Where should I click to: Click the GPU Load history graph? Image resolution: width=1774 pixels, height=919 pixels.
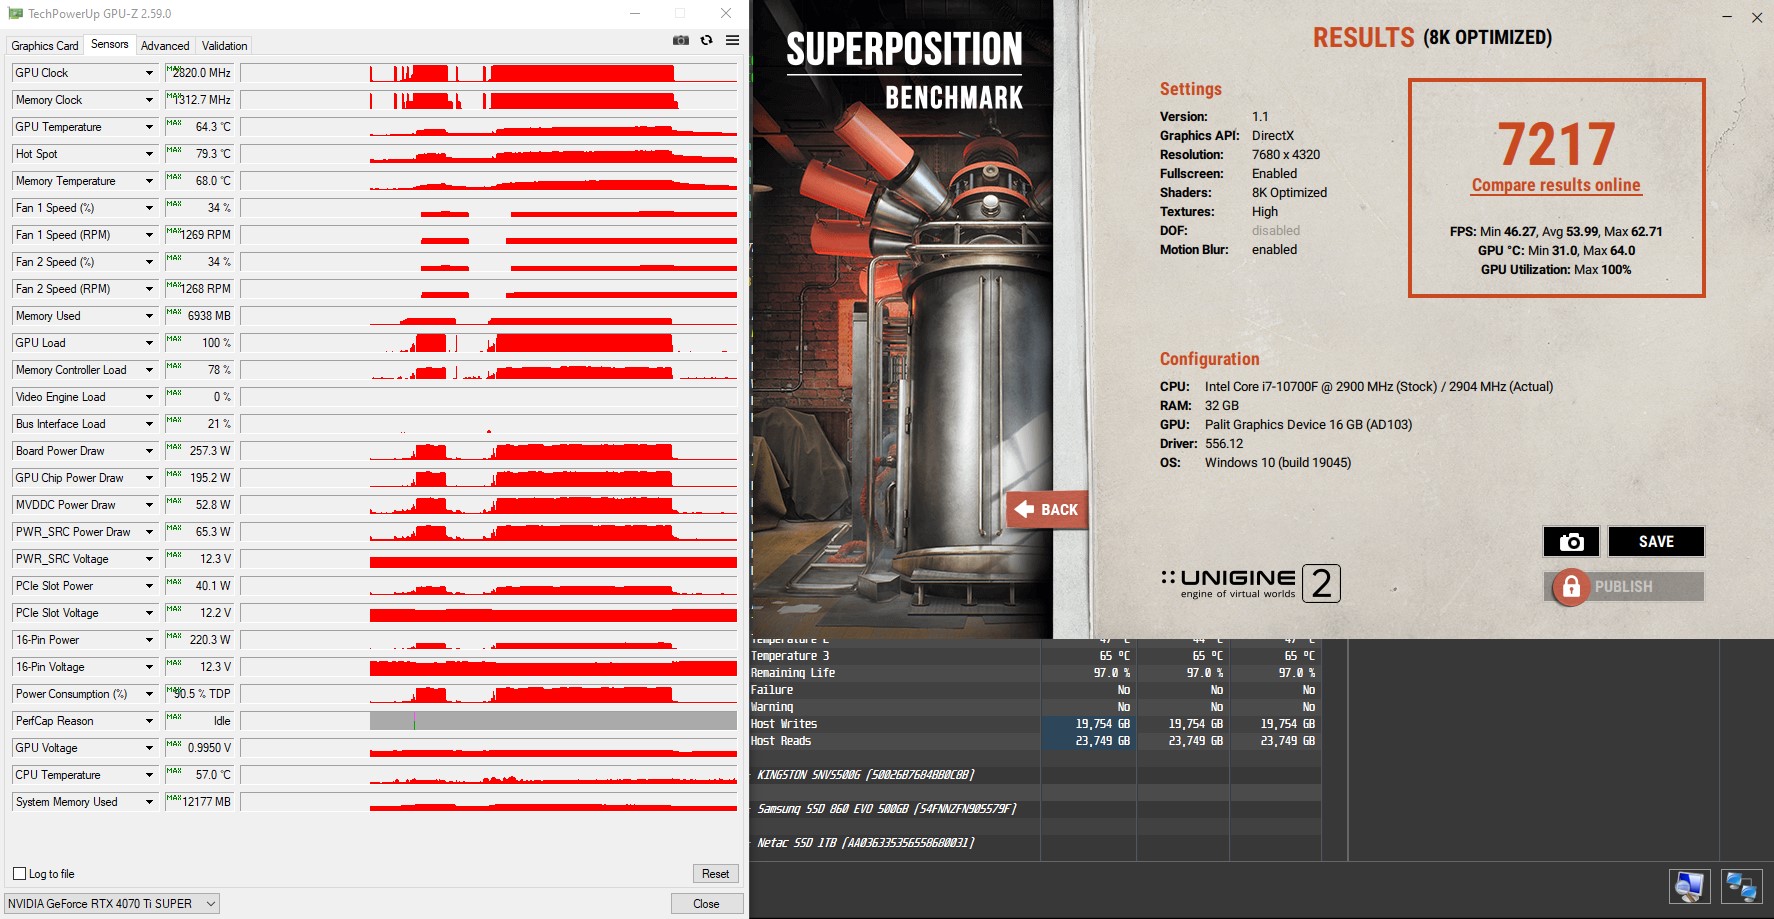click(x=489, y=343)
